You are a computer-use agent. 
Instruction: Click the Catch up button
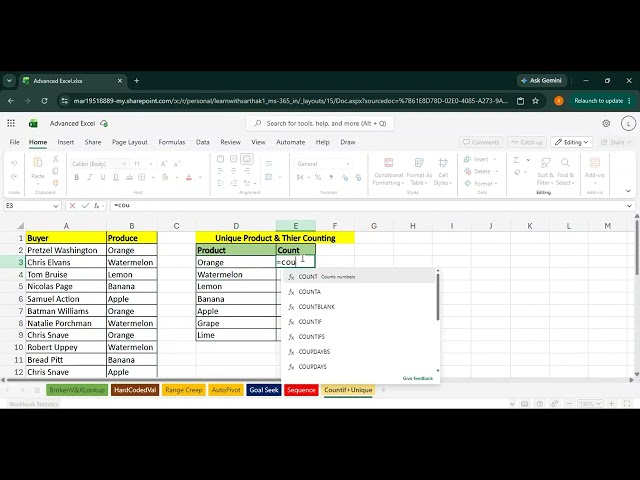(527, 142)
